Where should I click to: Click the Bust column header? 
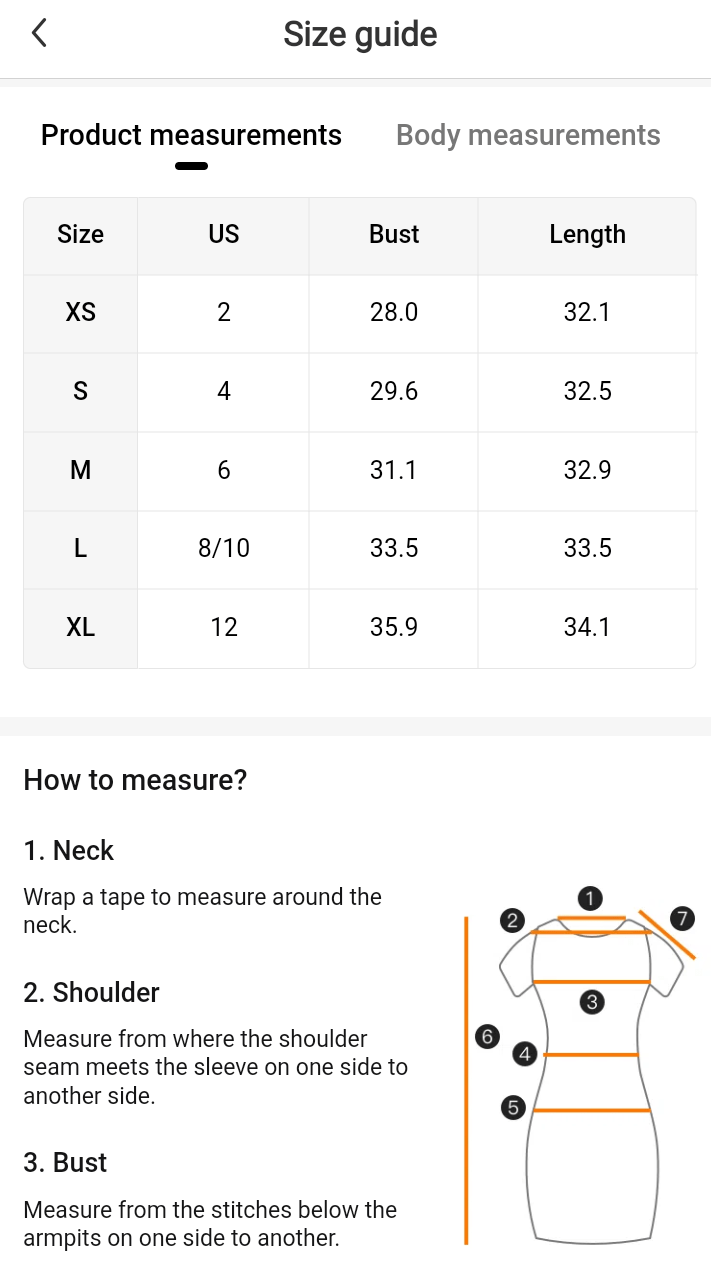(x=394, y=235)
